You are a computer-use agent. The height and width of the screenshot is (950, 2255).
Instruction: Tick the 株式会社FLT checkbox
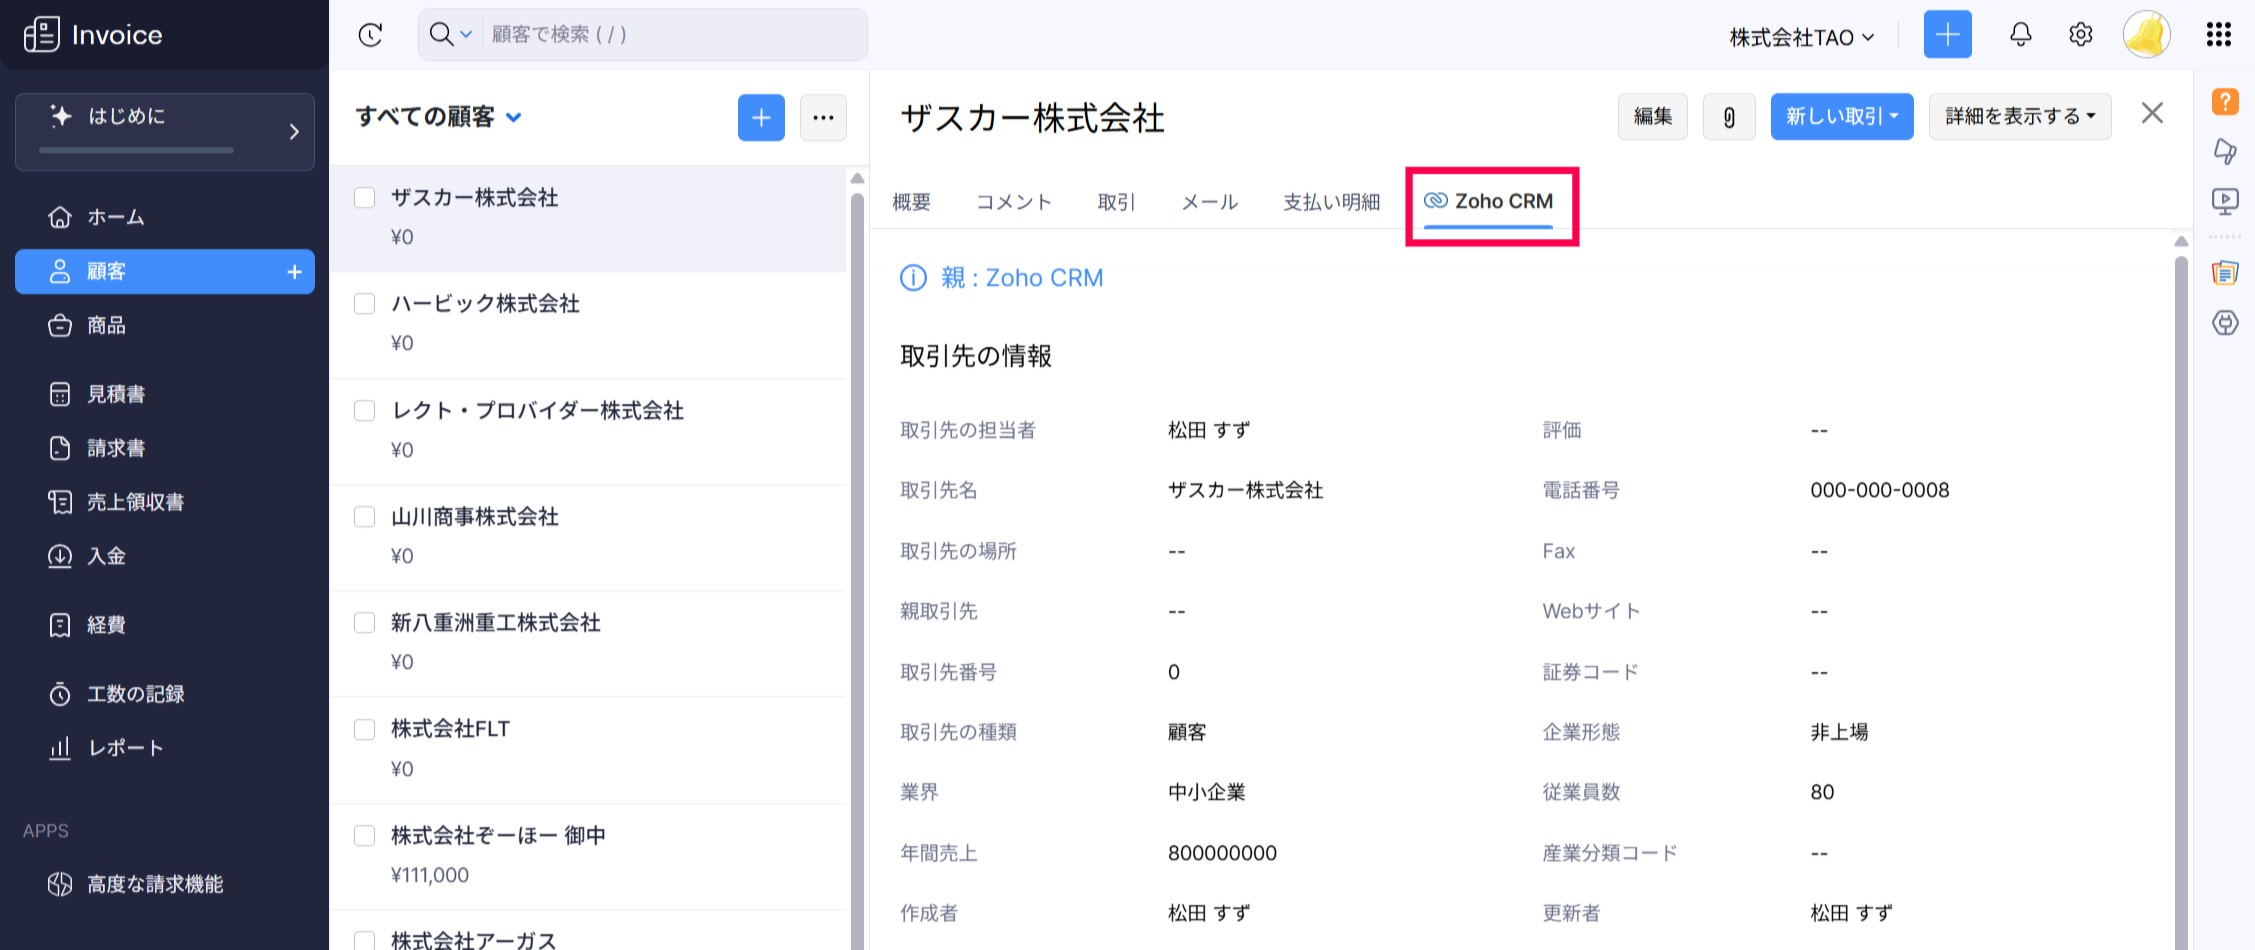pos(365,730)
